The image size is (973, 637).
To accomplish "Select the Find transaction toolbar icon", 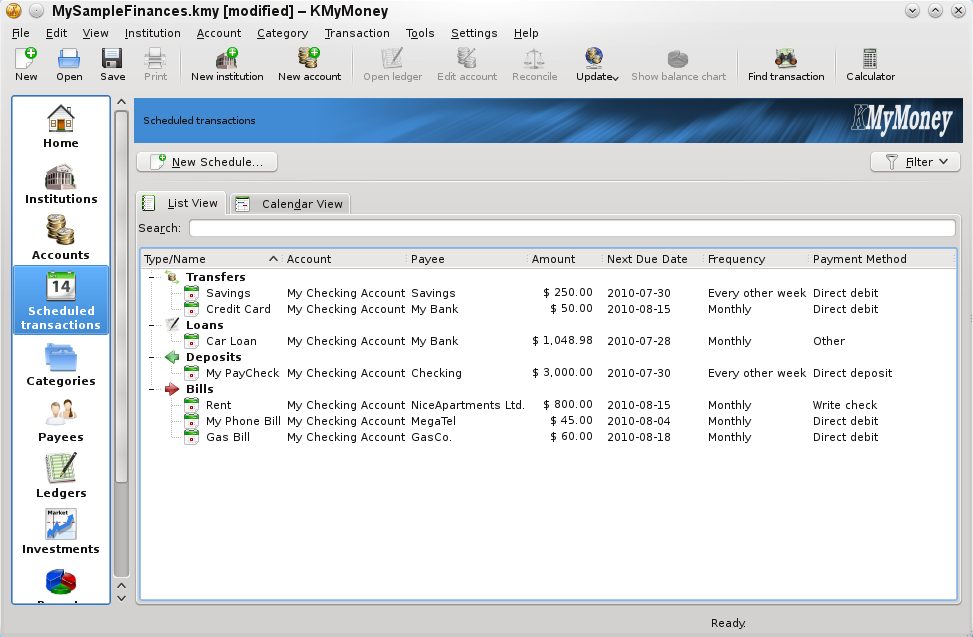I will pyautogui.click(x=786, y=63).
